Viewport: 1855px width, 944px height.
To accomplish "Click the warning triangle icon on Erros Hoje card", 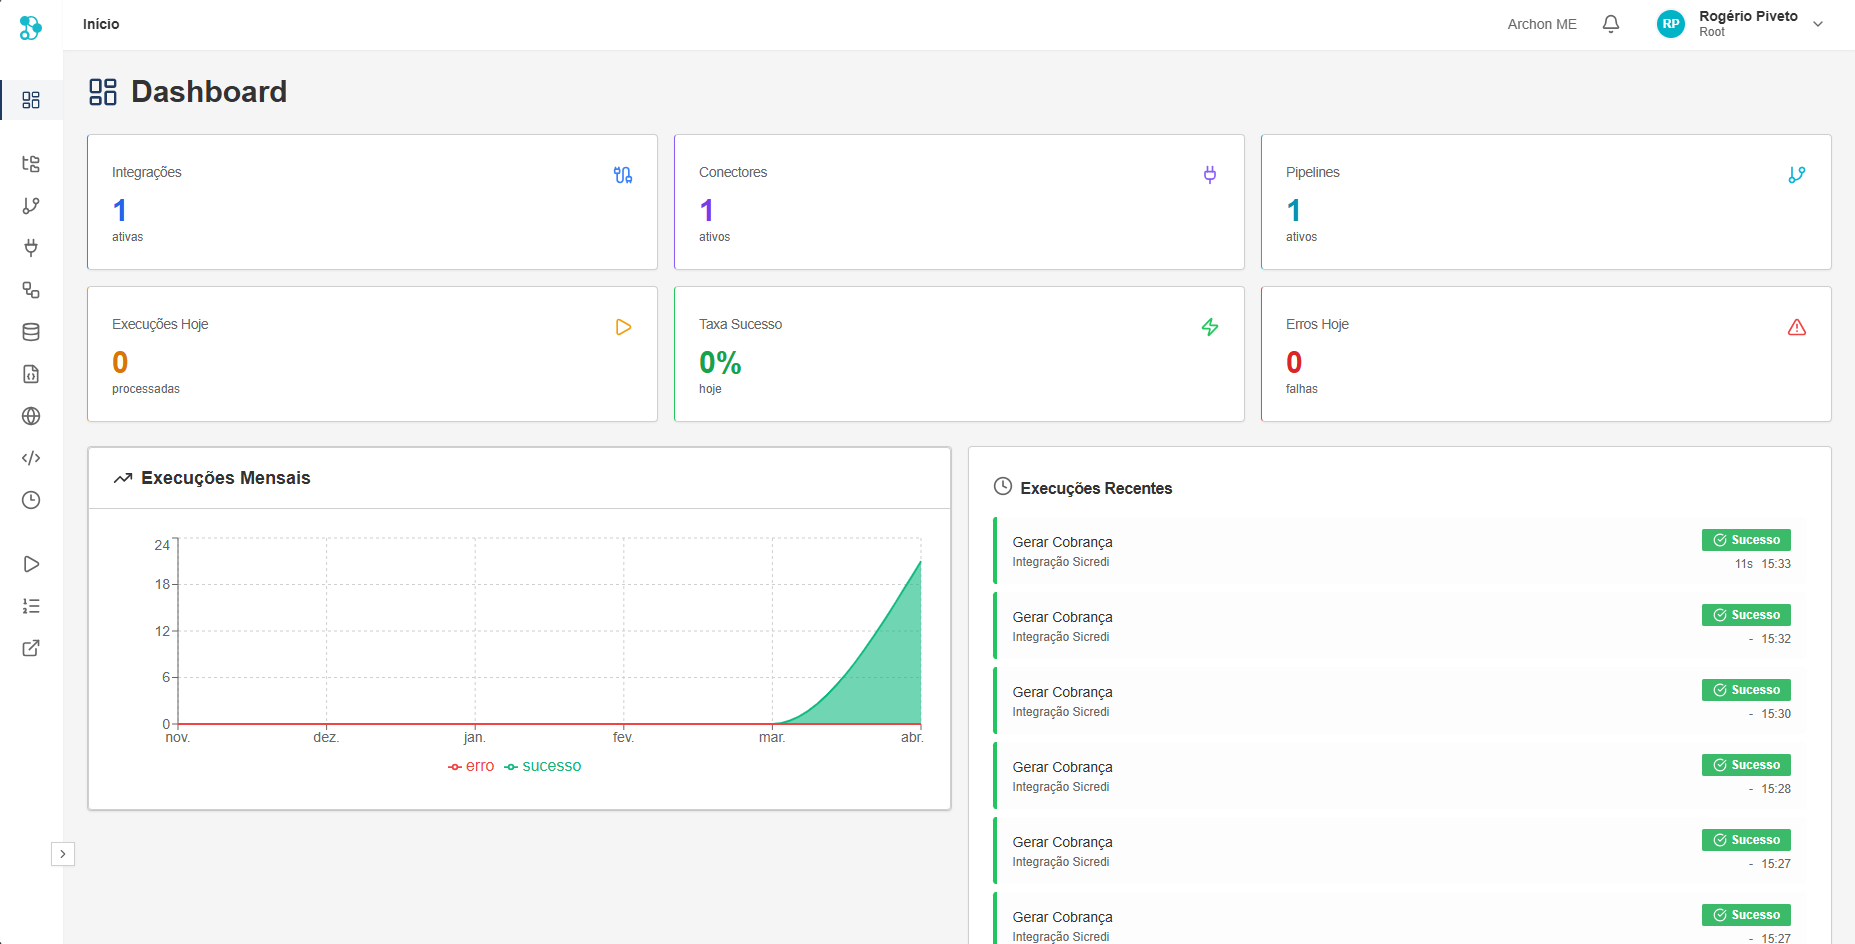I will tap(1797, 327).
